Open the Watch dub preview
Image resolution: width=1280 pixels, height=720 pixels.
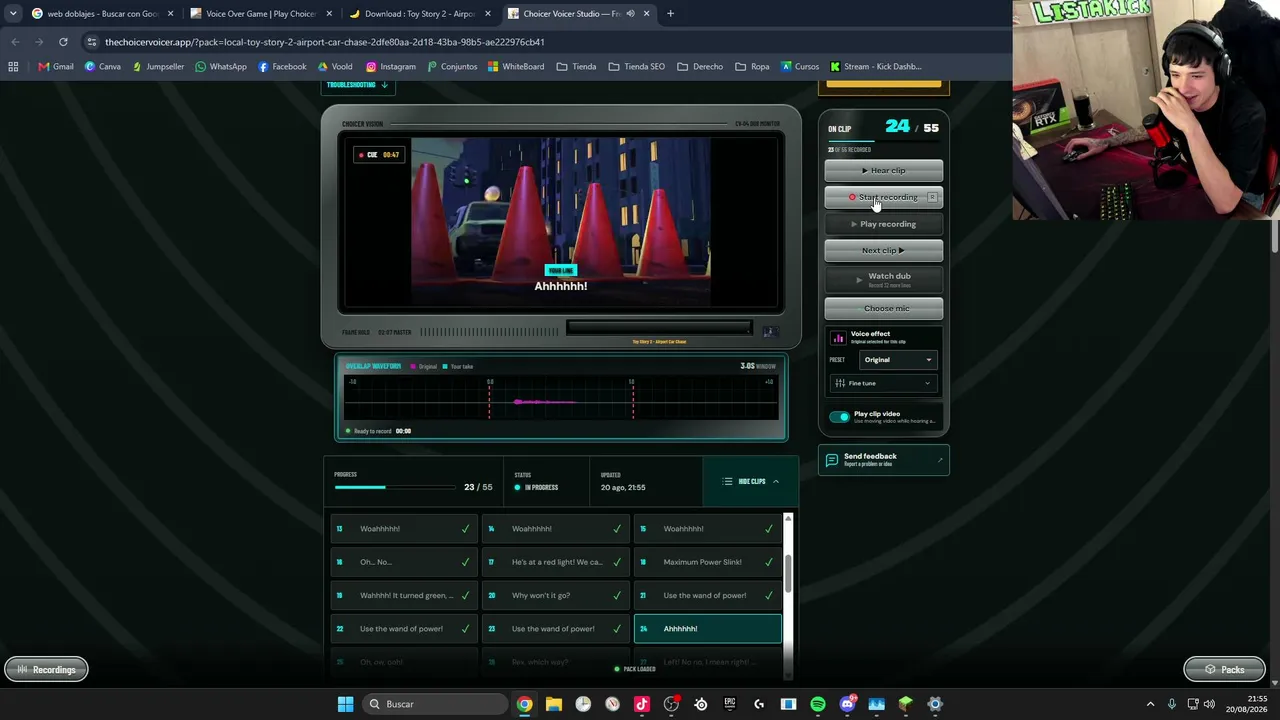[883, 279]
